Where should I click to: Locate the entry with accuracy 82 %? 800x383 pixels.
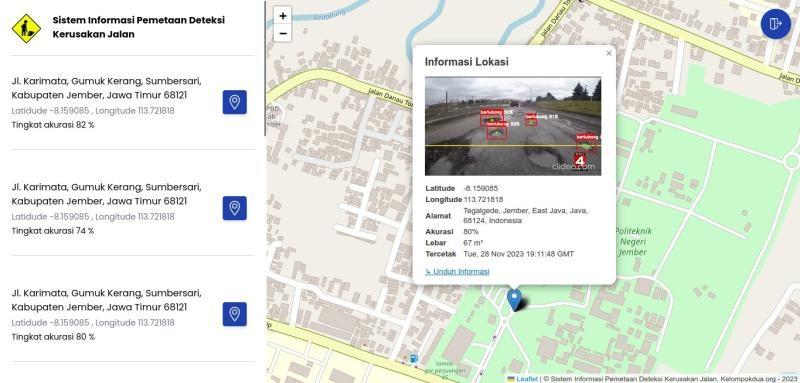coord(234,102)
